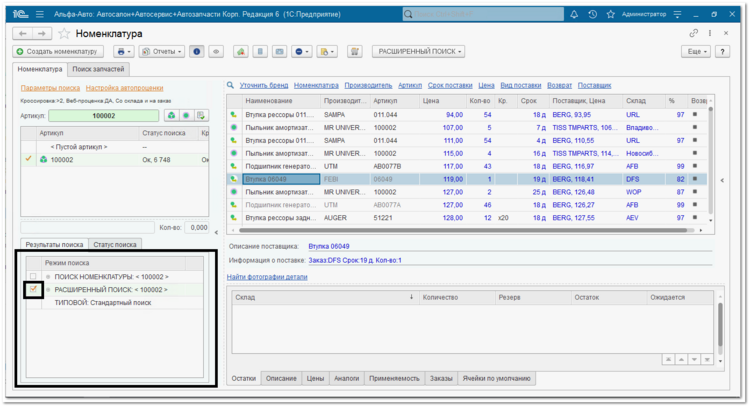Click settings lines icon beside Администратор
This screenshot has width=750, height=407.
coord(677,14)
